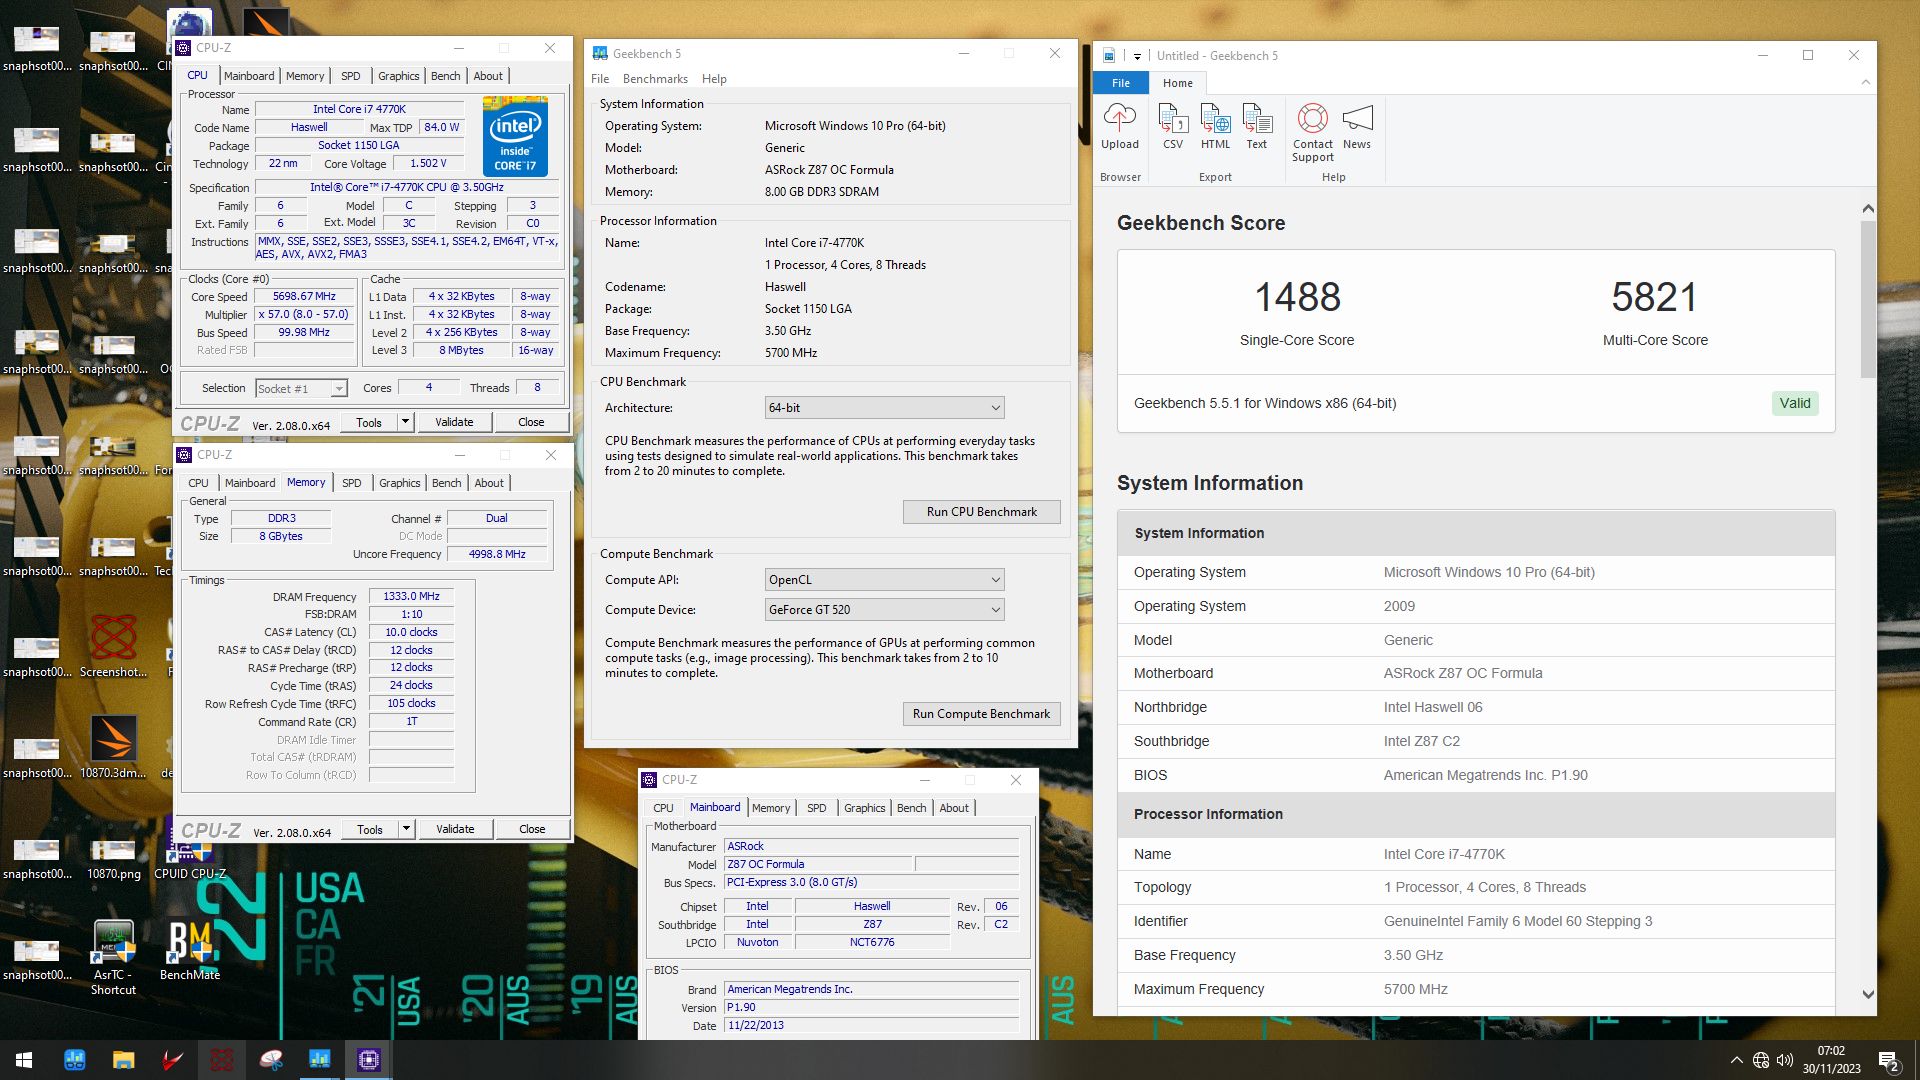This screenshot has width=1920, height=1080.
Task: Switch to Mainboard tab in top CPU-Z window
Action: [249, 76]
